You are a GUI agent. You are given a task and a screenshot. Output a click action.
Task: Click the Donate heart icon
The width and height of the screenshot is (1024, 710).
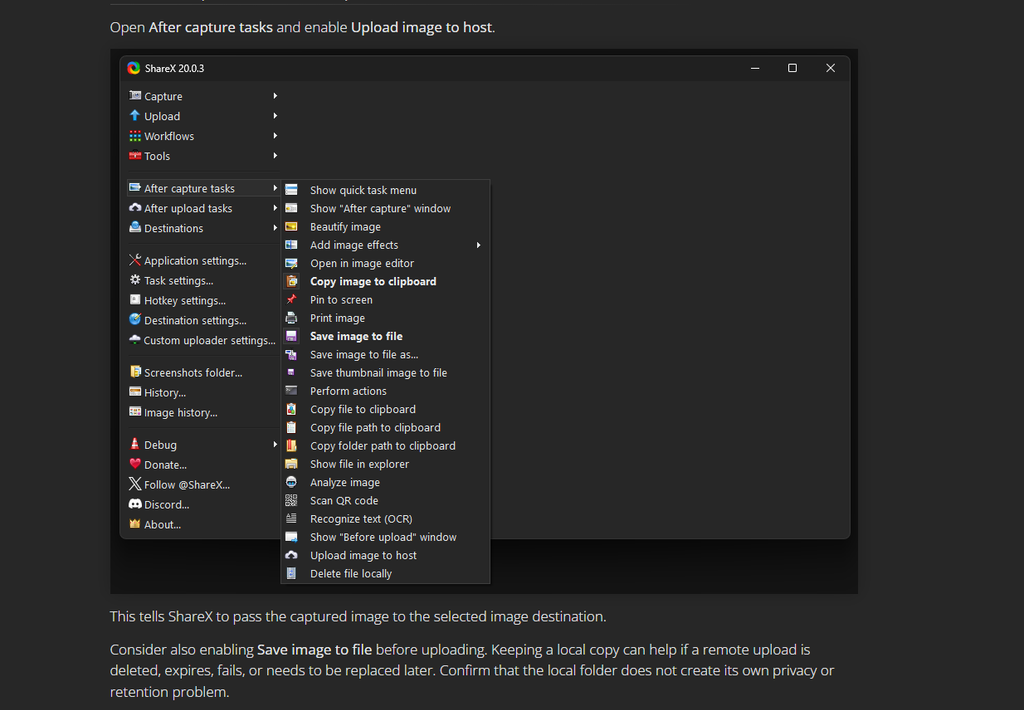point(135,464)
